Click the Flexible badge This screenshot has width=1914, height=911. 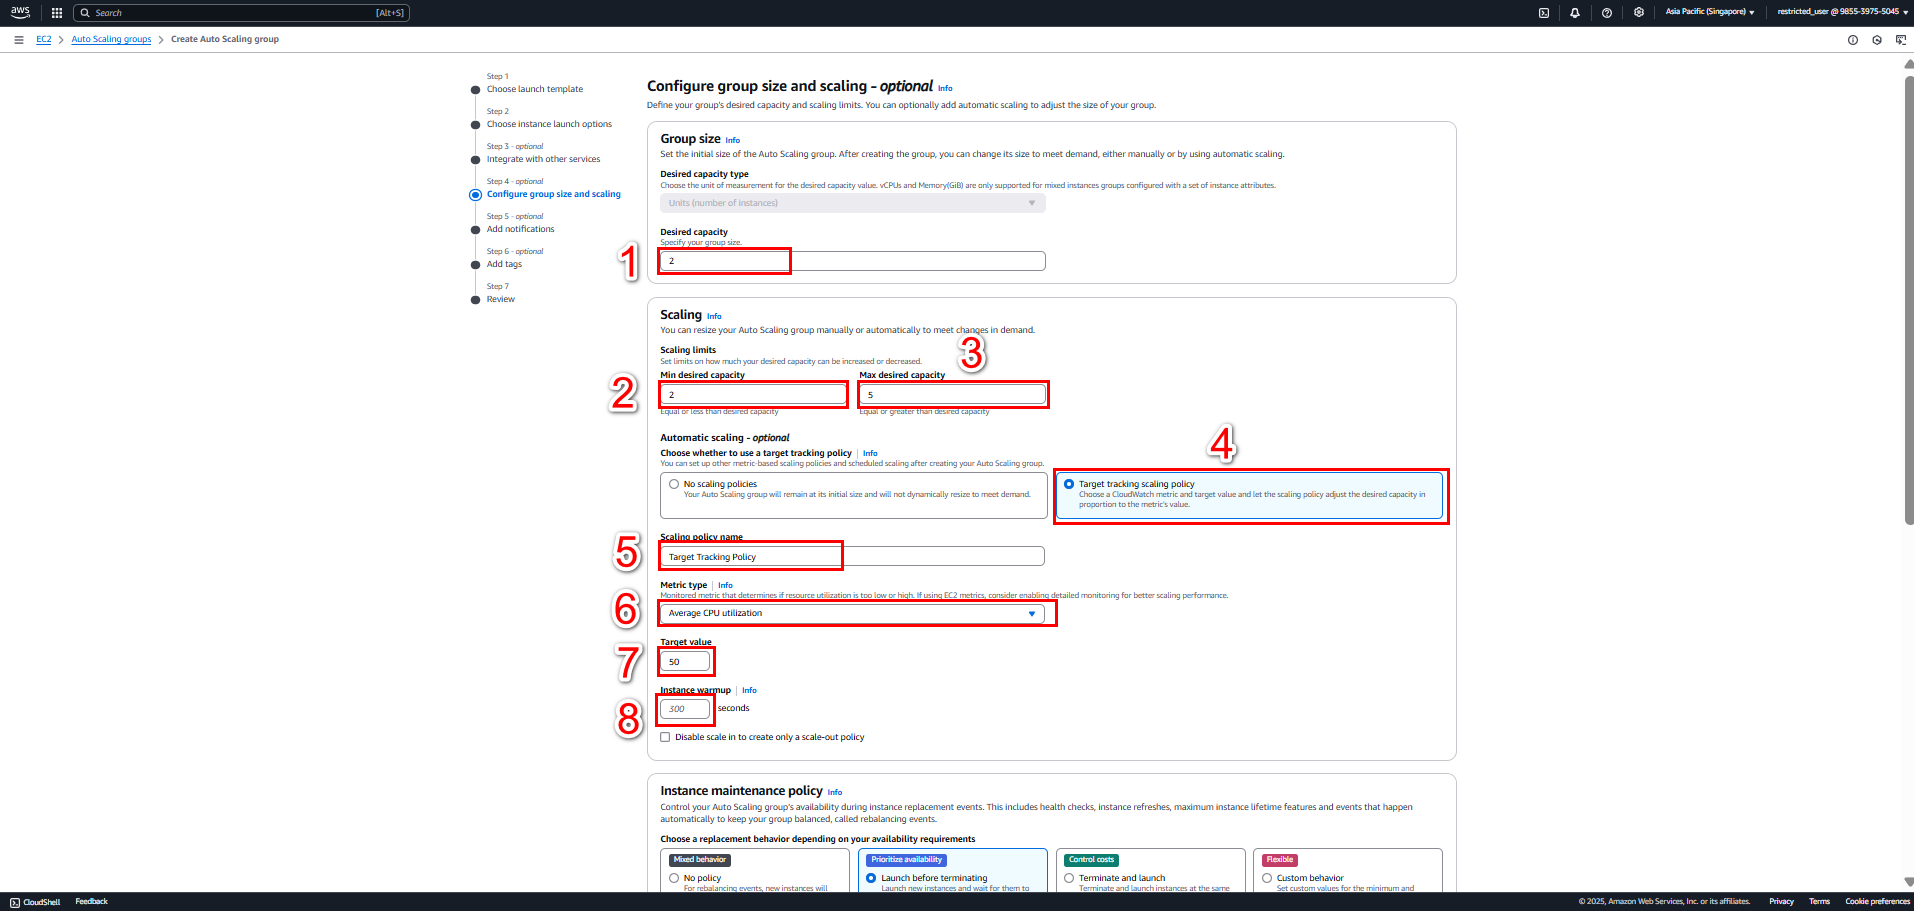(1280, 860)
